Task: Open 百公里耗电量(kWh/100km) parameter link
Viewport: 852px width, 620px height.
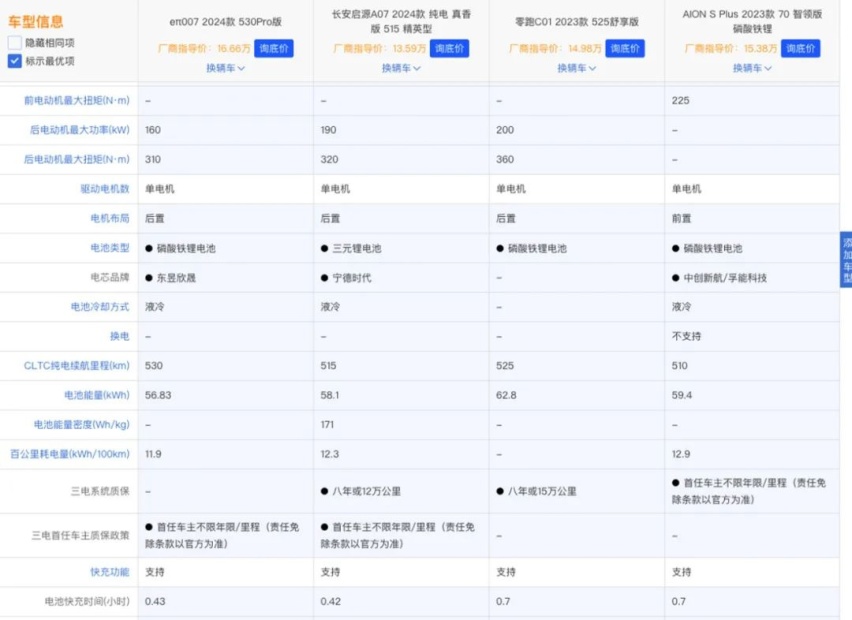Action: pos(70,454)
